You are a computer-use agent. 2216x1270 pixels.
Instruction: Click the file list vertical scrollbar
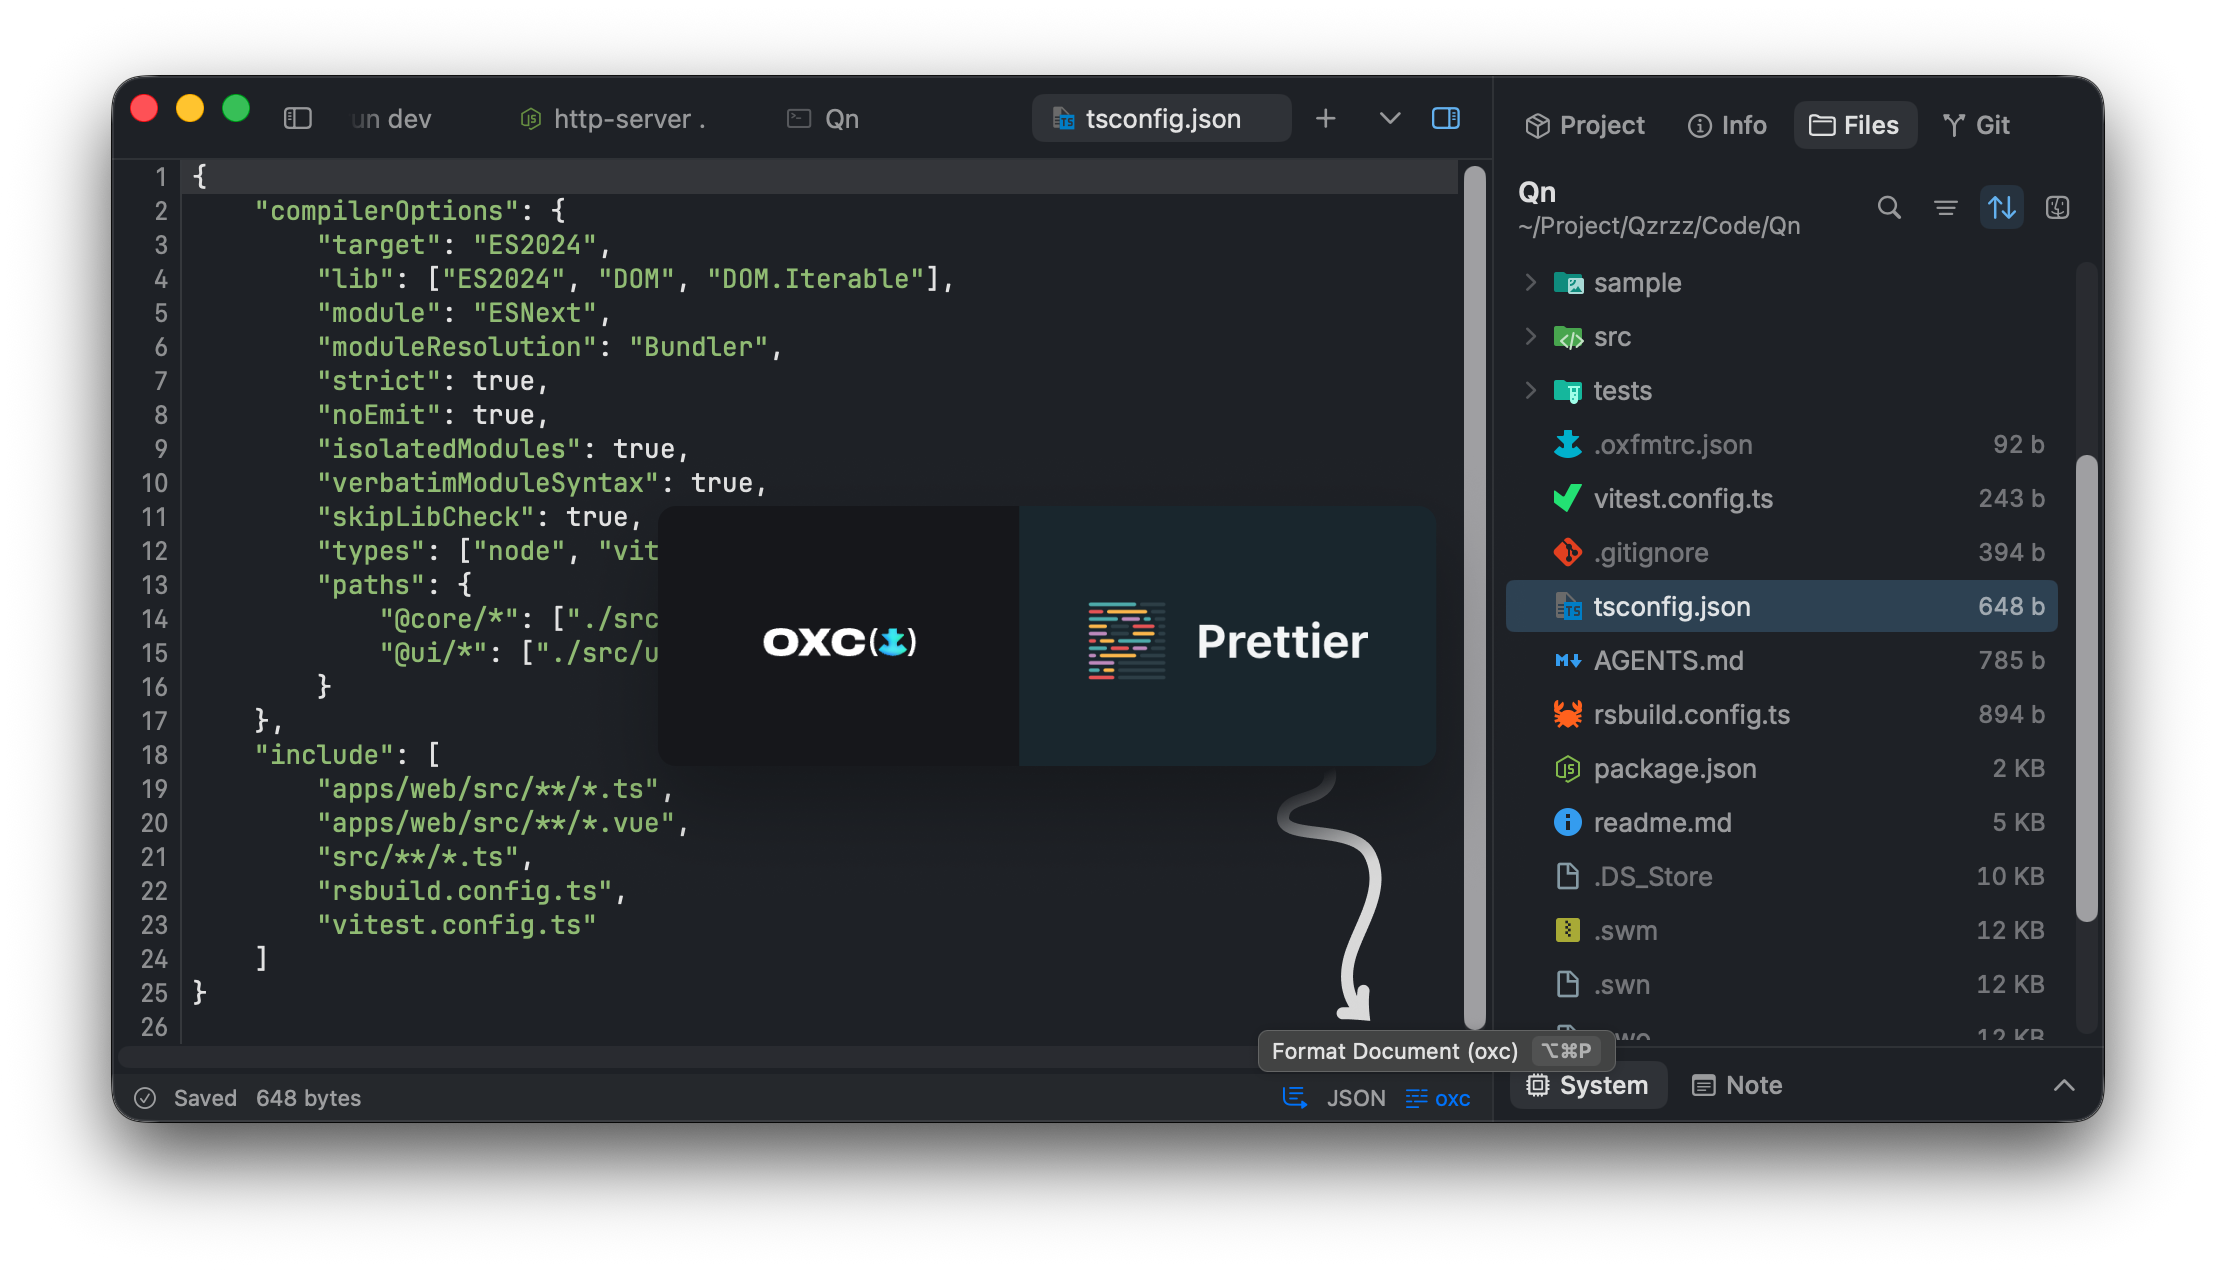point(2086,688)
